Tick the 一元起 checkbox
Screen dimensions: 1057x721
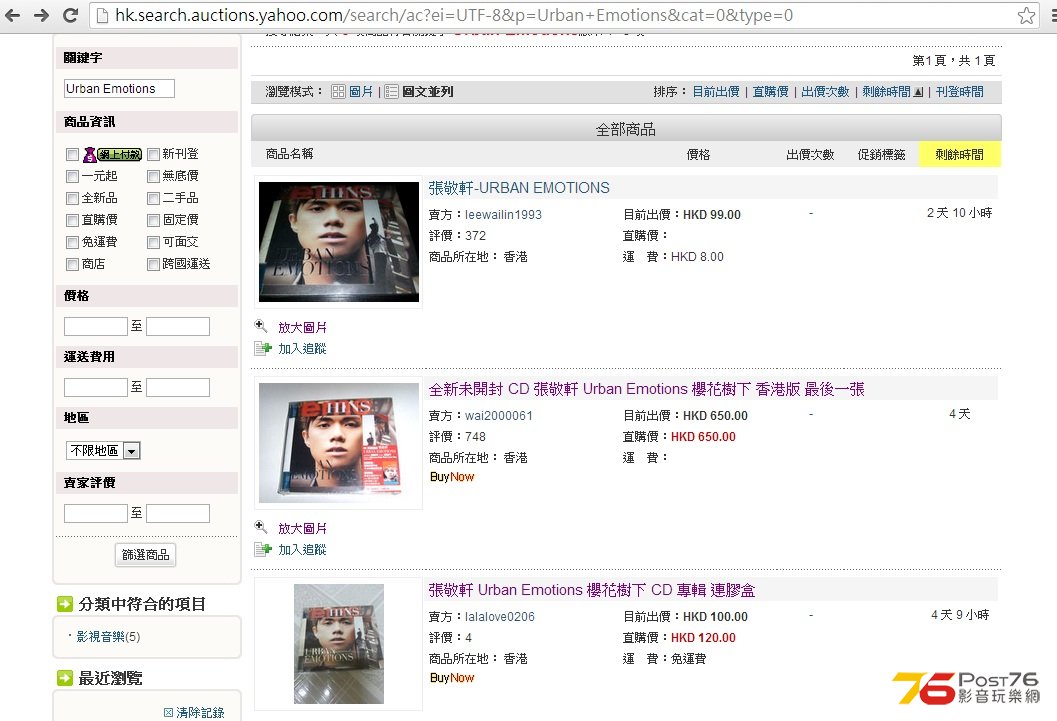point(73,177)
